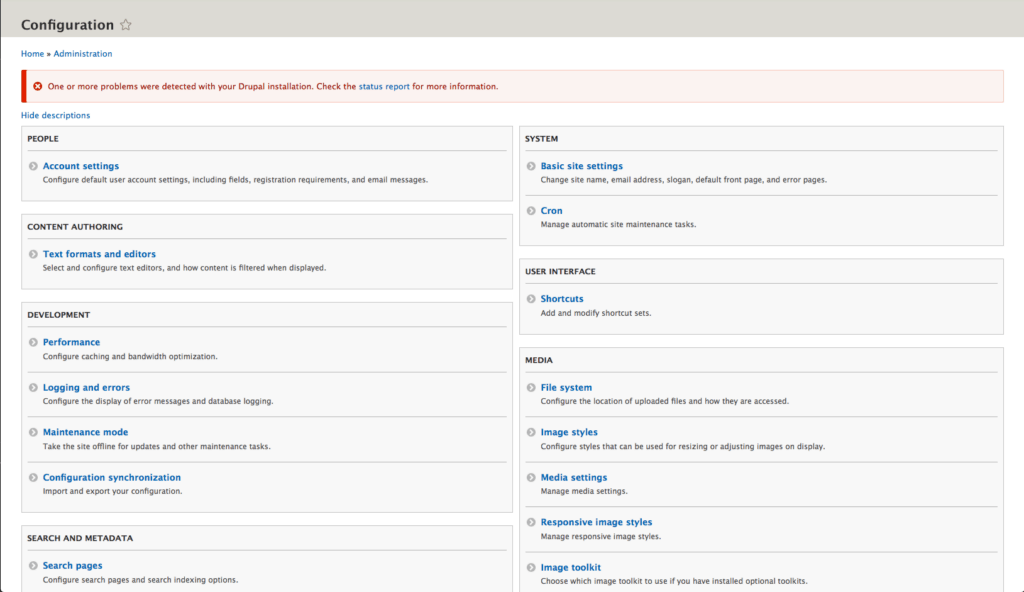Click the red error icon in the warning banner

[38, 86]
